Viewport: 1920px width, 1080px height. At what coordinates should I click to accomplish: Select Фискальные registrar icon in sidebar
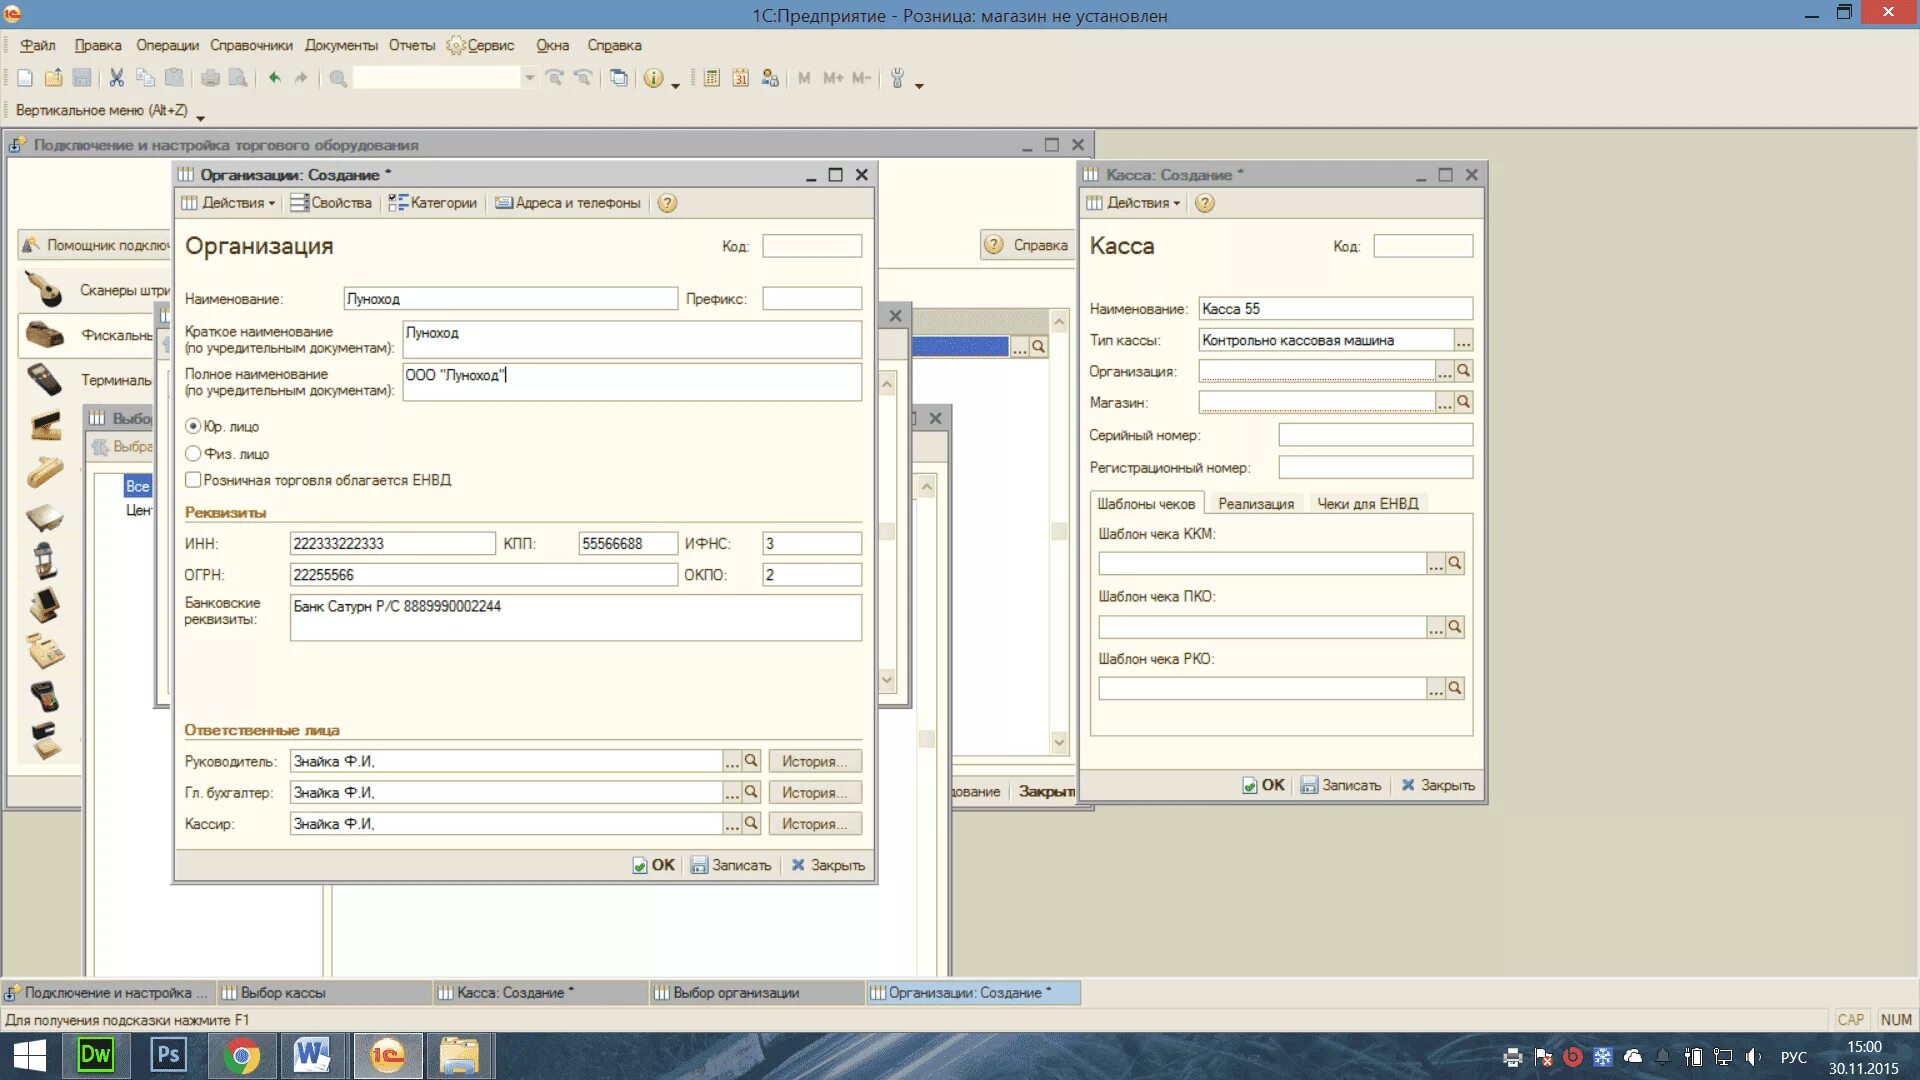click(44, 334)
